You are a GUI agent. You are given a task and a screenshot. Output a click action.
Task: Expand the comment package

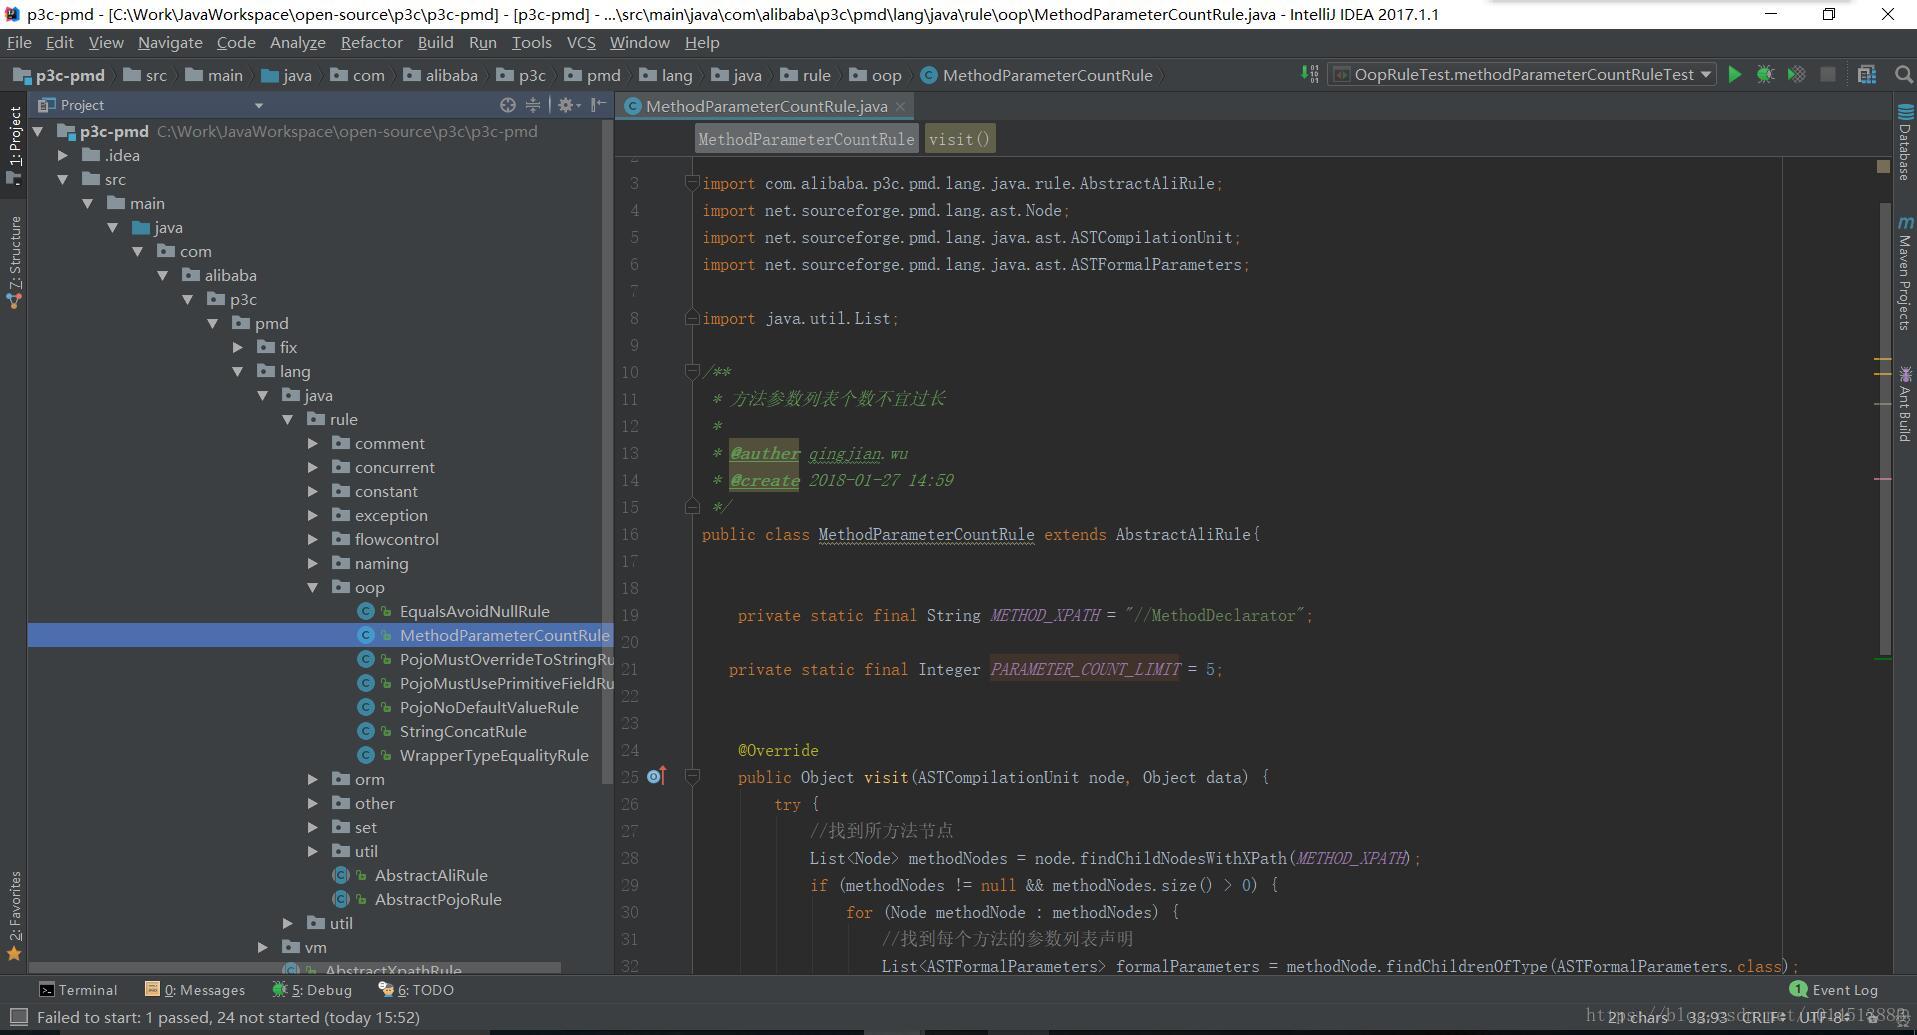point(313,443)
